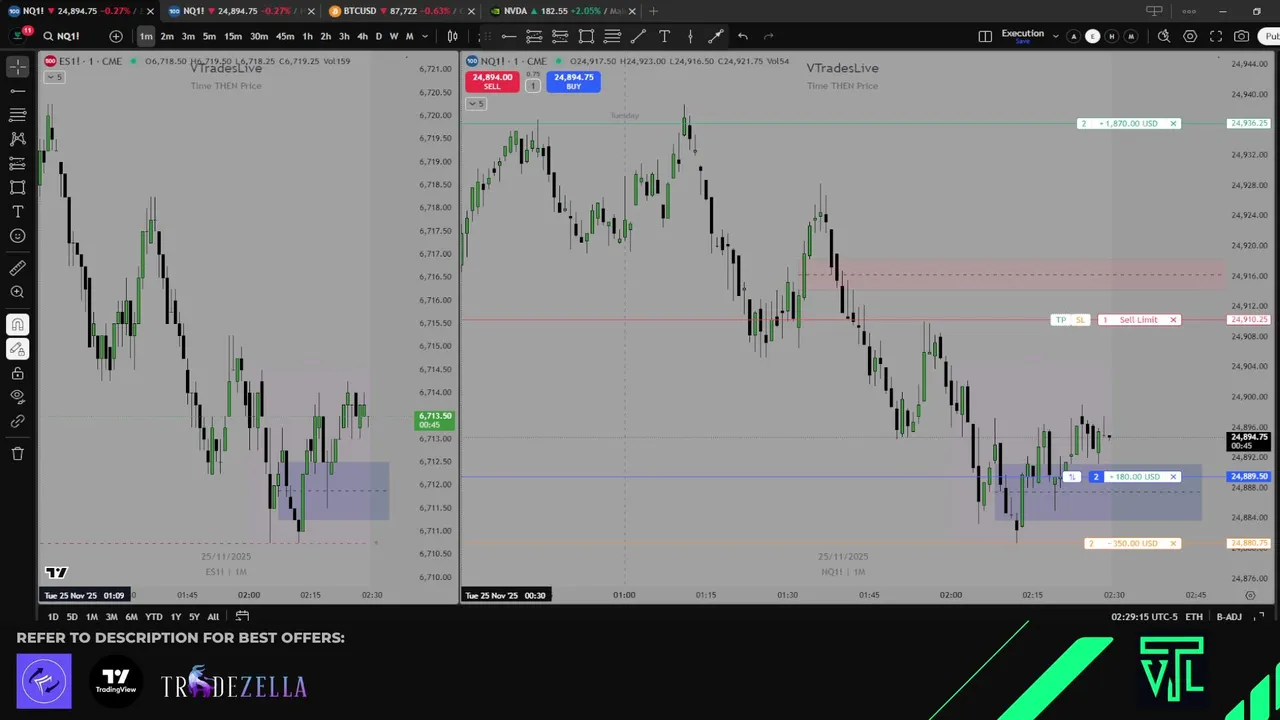Open the layout setup grid icon
Viewport: 1280px width, 720px height.
click(x=985, y=36)
